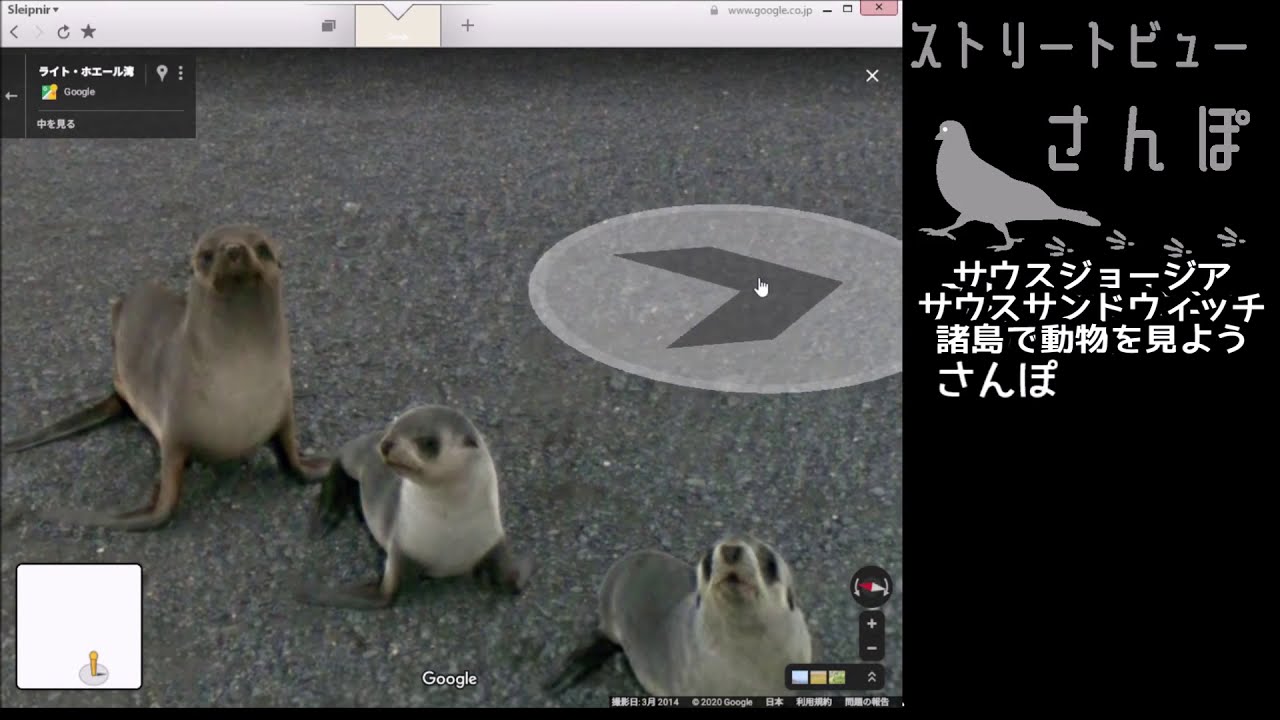Click the ライト・ホエール湾 location title
The height and width of the screenshot is (720, 1280).
click(x=86, y=72)
